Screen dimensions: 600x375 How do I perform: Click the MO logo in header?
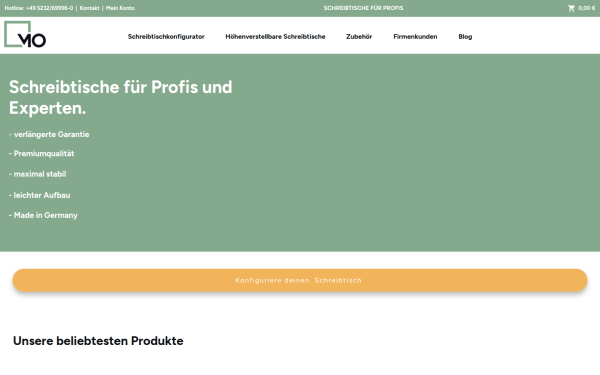(25, 34)
